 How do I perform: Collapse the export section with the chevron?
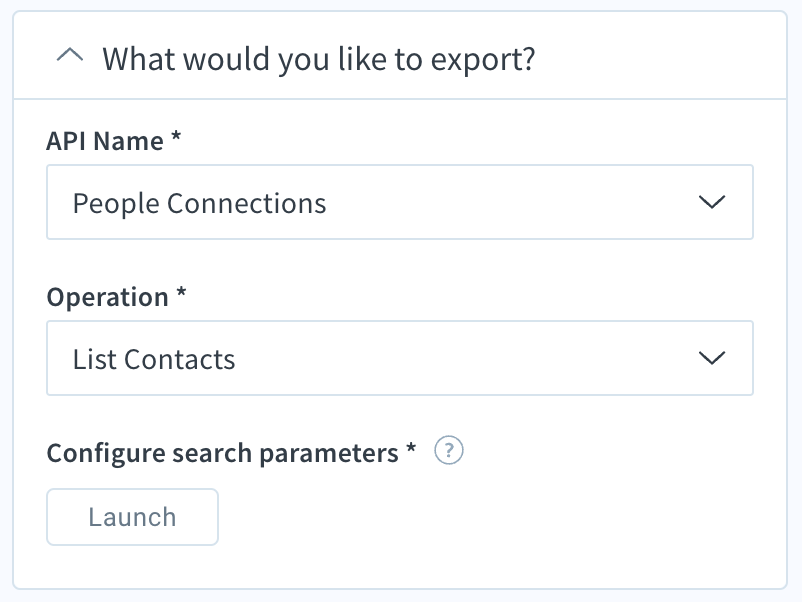click(70, 55)
